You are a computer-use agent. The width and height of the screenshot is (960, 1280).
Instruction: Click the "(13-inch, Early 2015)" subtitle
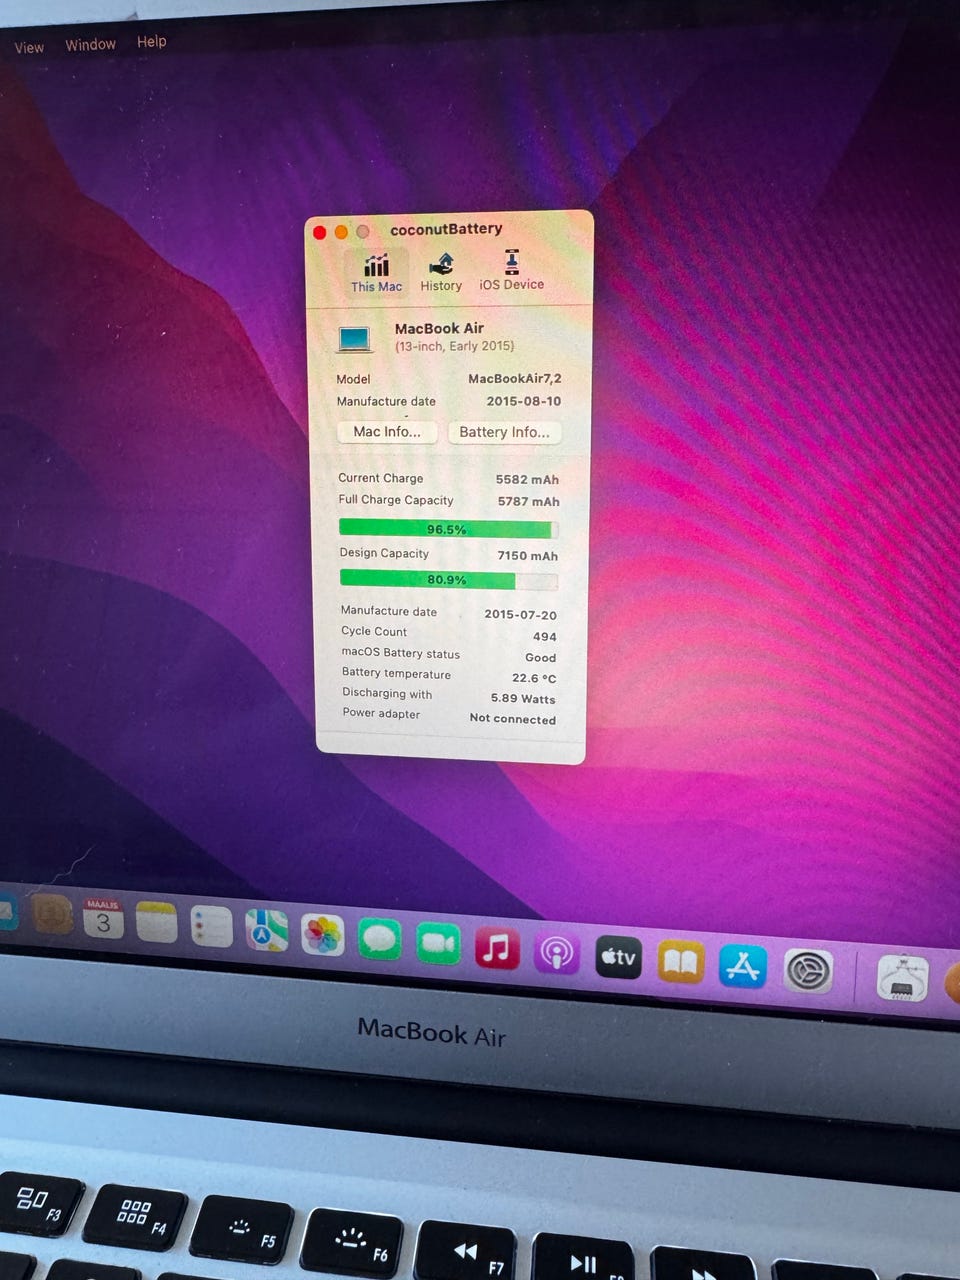(455, 347)
